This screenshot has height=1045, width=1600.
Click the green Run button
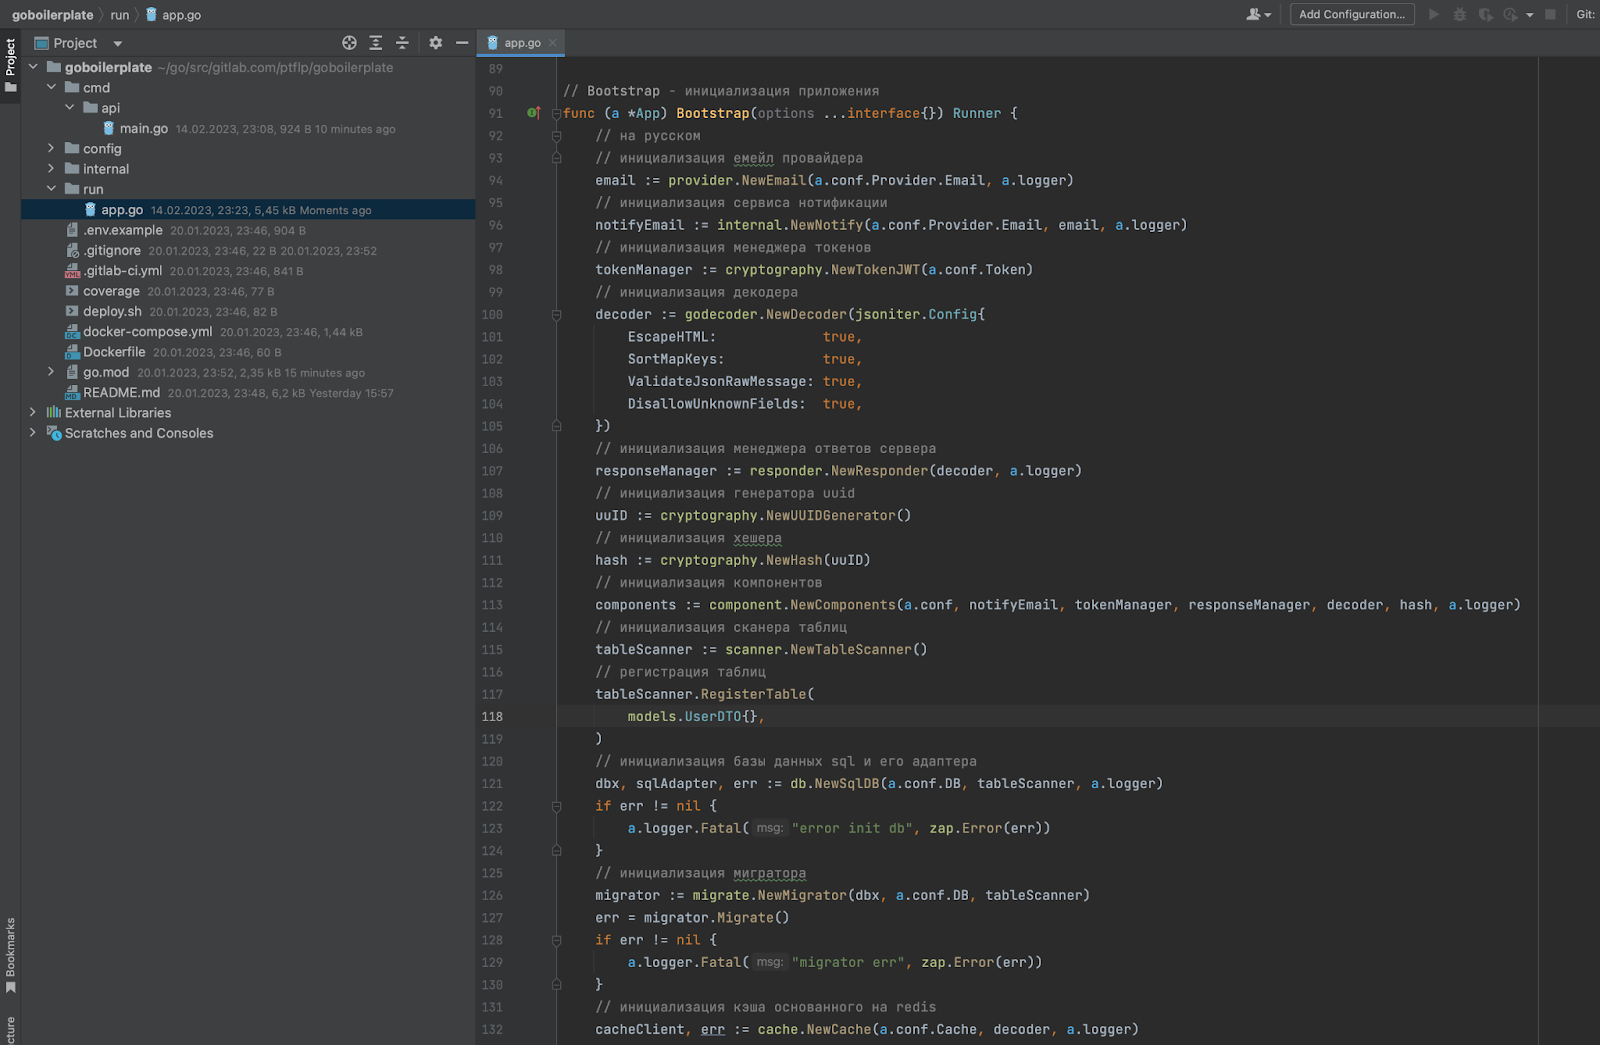tap(1434, 14)
